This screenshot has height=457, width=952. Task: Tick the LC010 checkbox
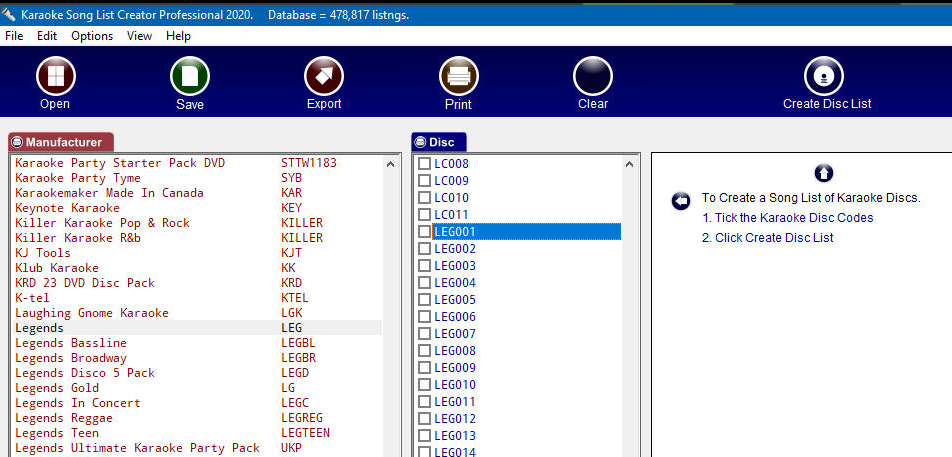tap(424, 198)
